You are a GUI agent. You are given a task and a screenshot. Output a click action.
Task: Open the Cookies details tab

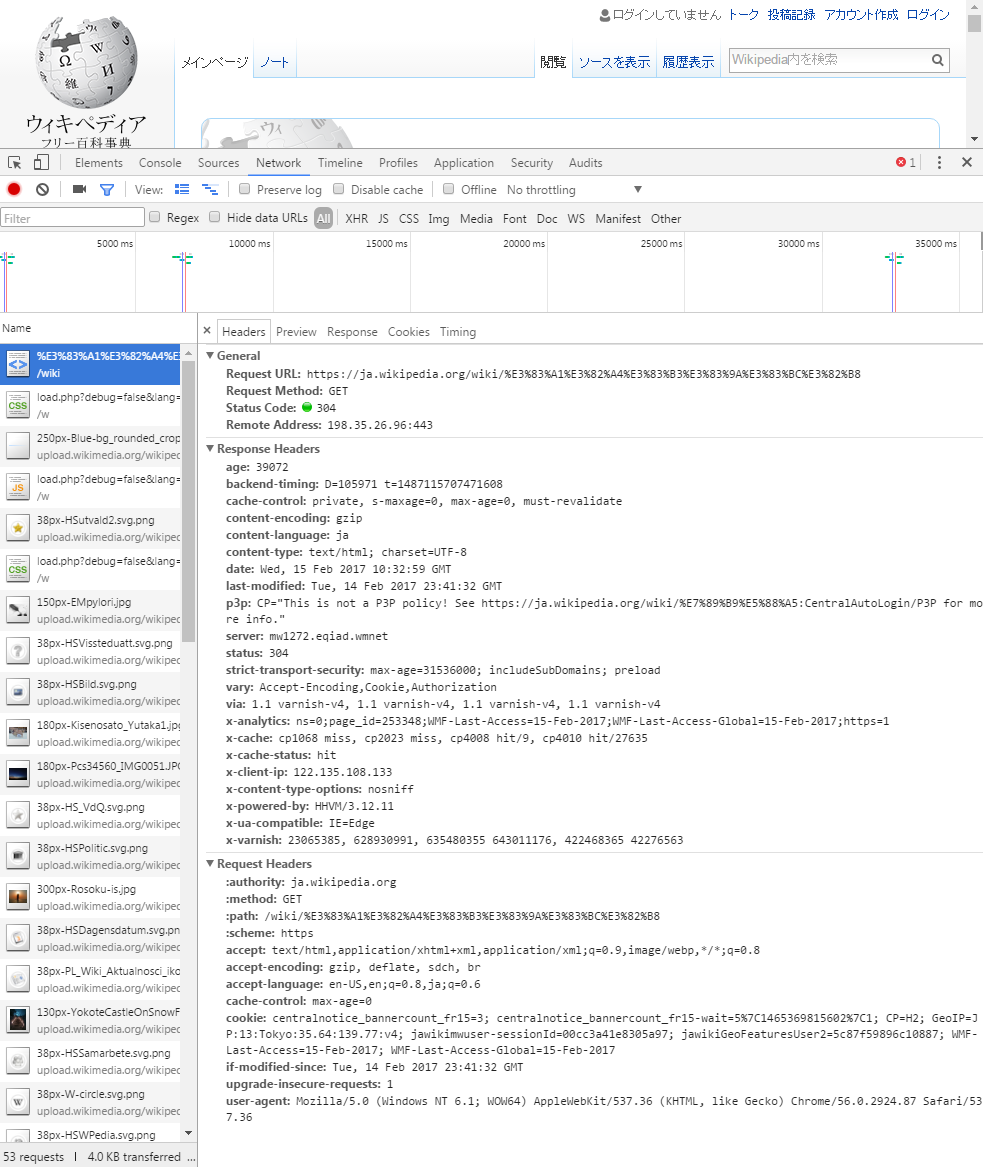tap(409, 332)
